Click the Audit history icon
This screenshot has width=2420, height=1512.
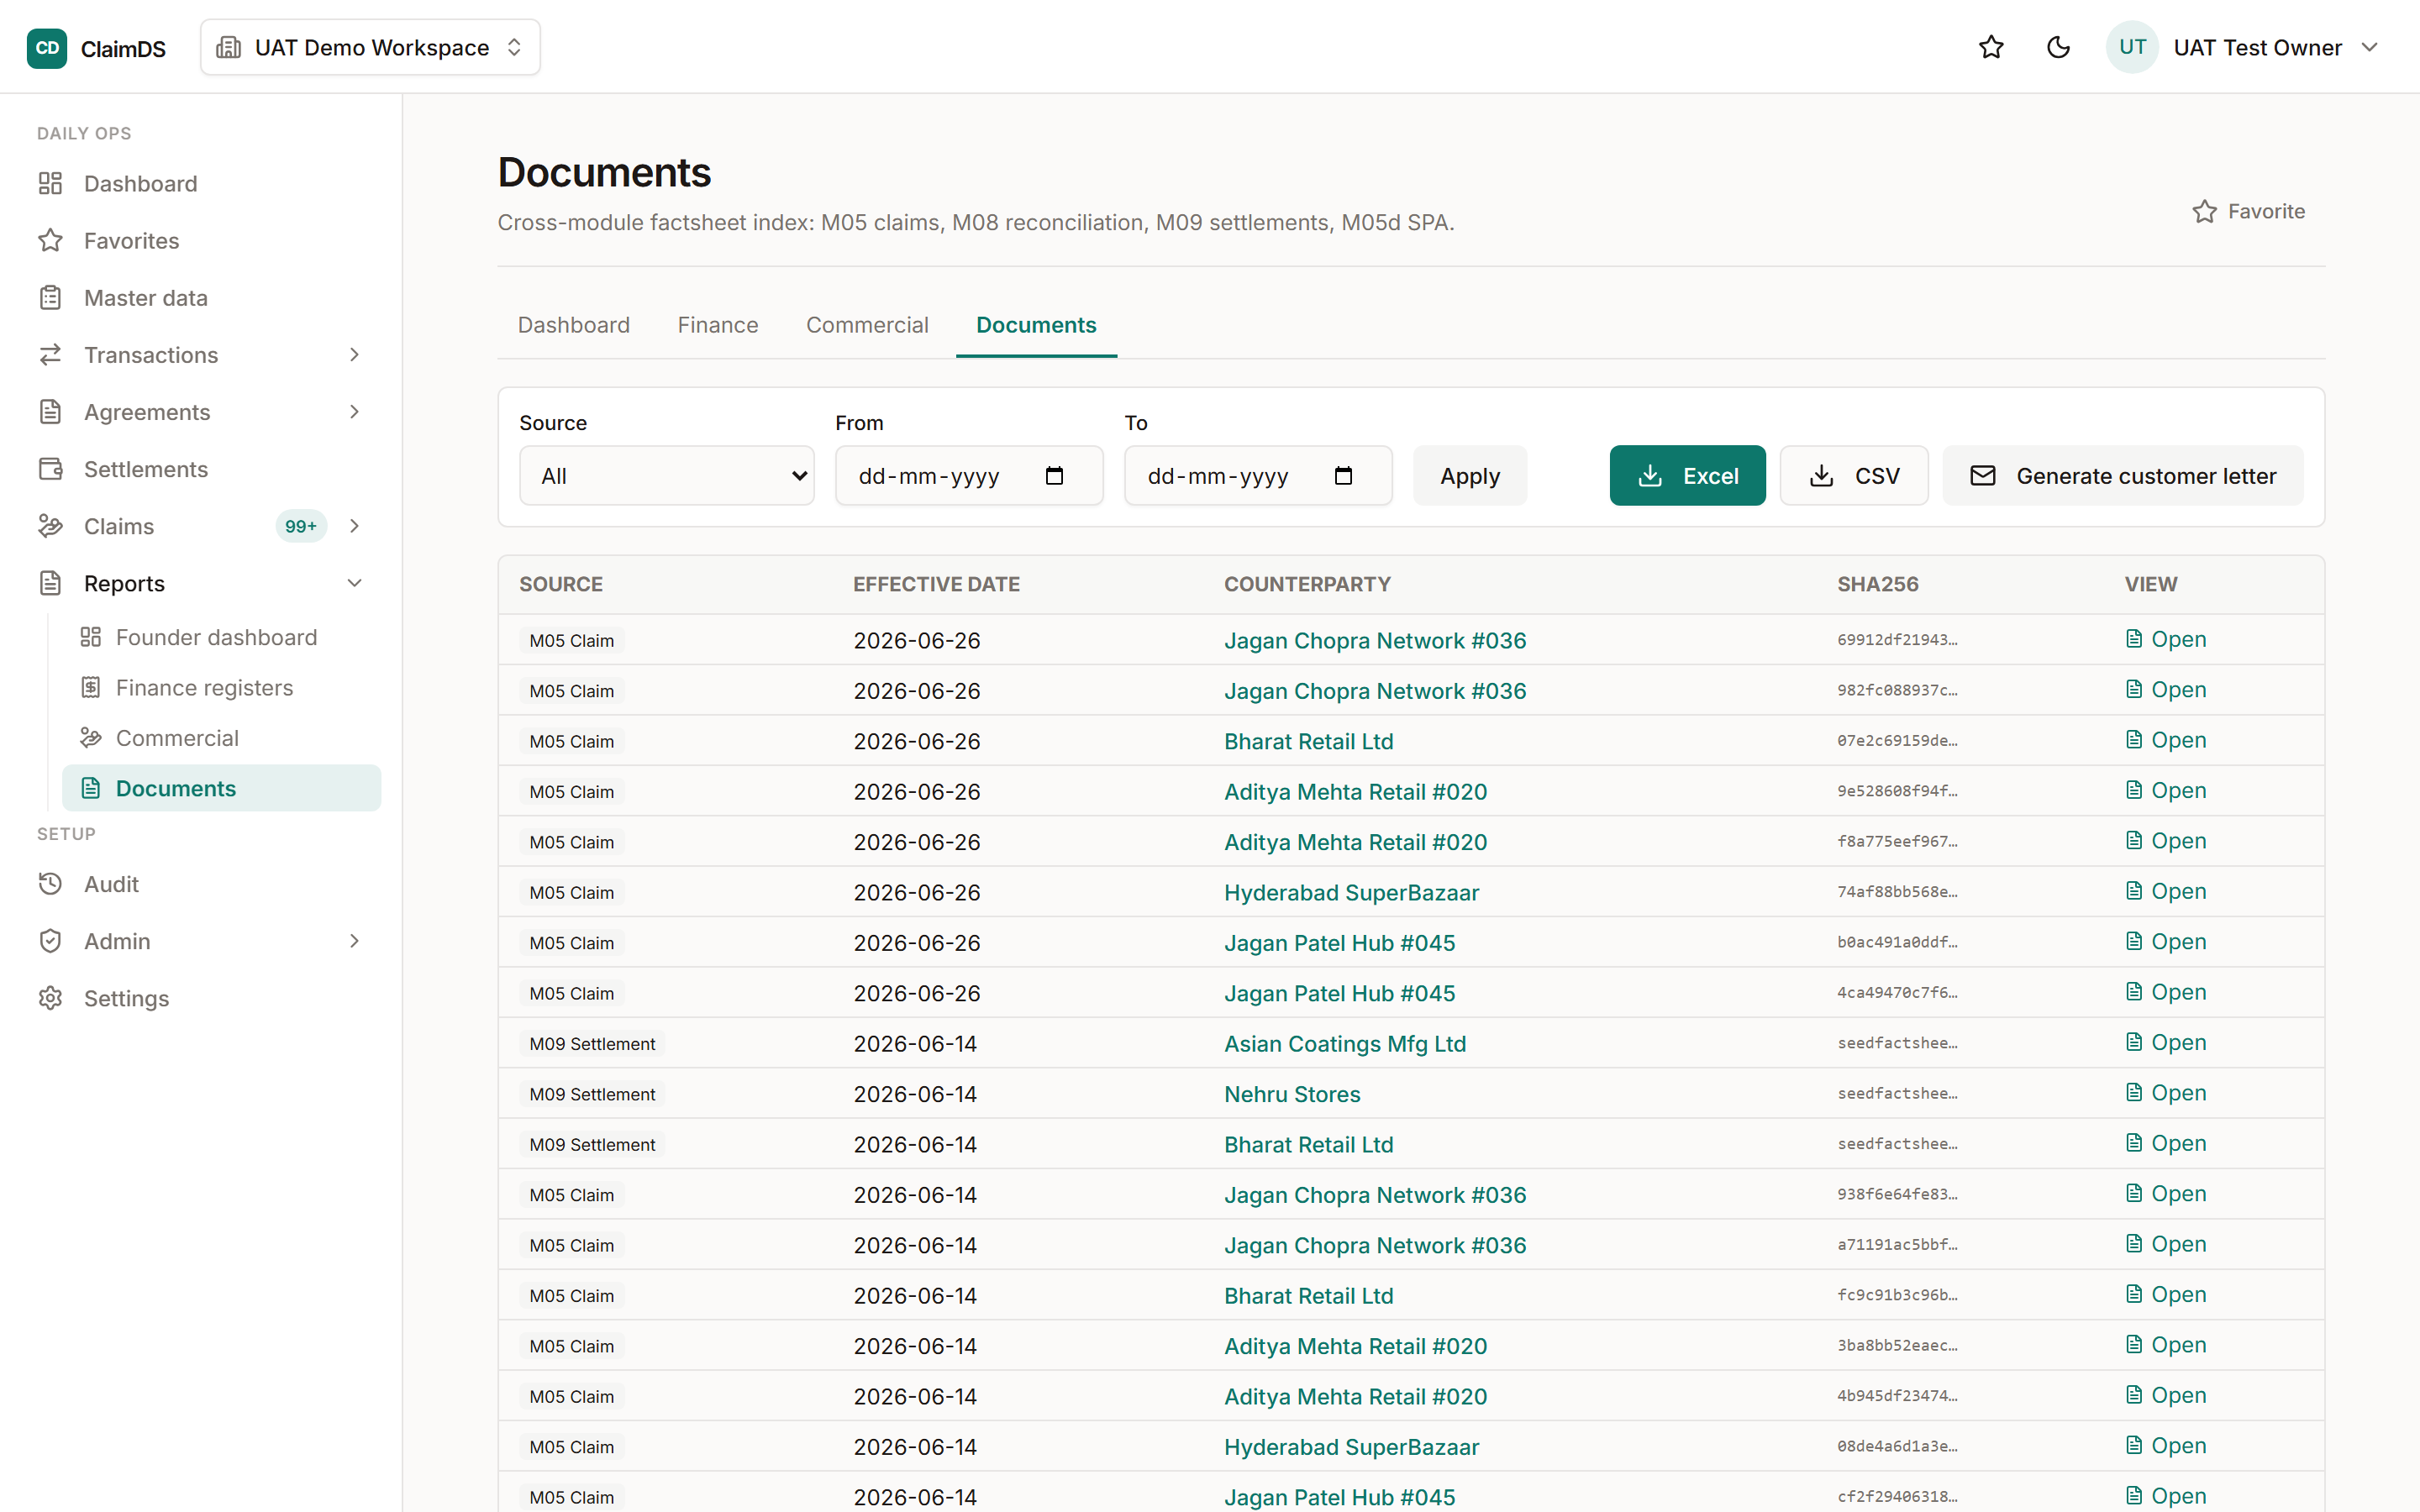coord(50,883)
